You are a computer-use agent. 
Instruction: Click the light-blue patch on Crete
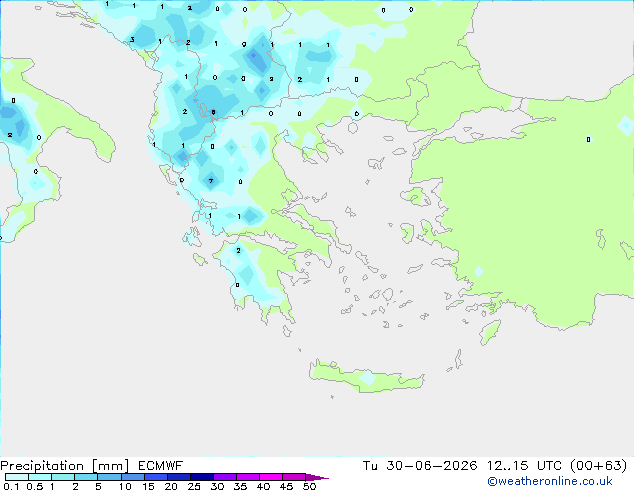pos(368,378)
